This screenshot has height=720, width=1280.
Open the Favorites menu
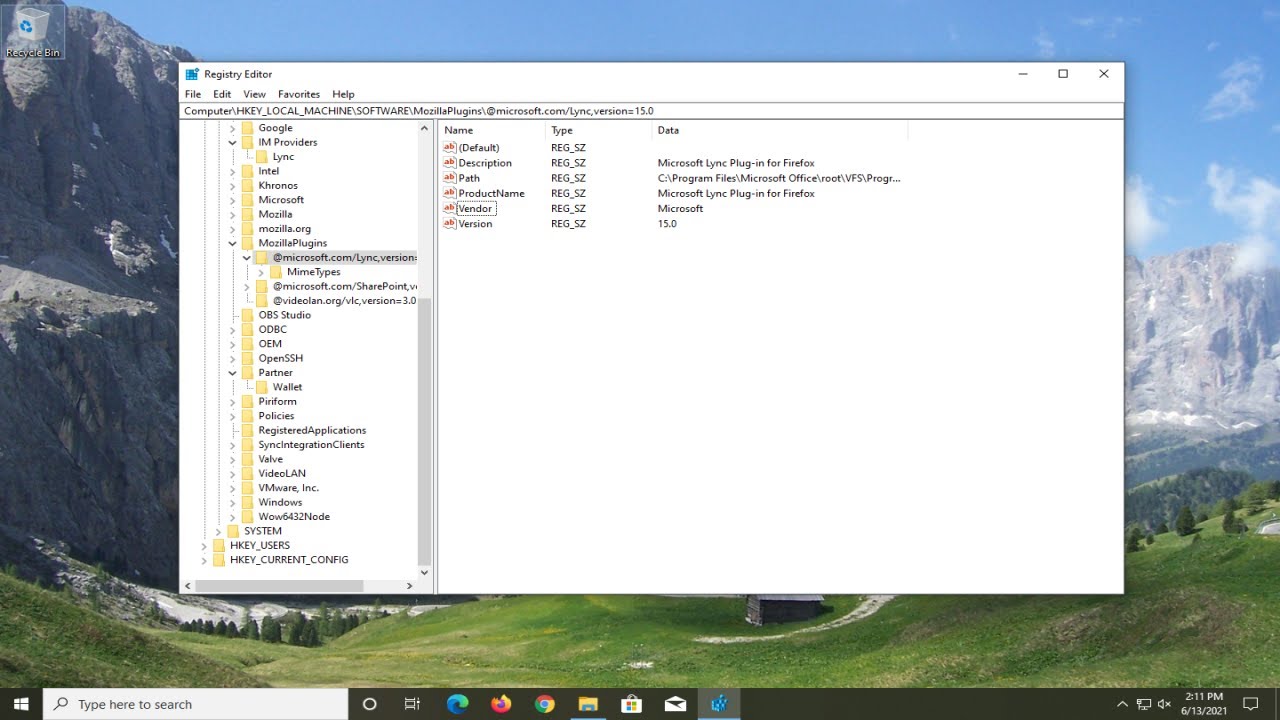click(x=299, y=94)
